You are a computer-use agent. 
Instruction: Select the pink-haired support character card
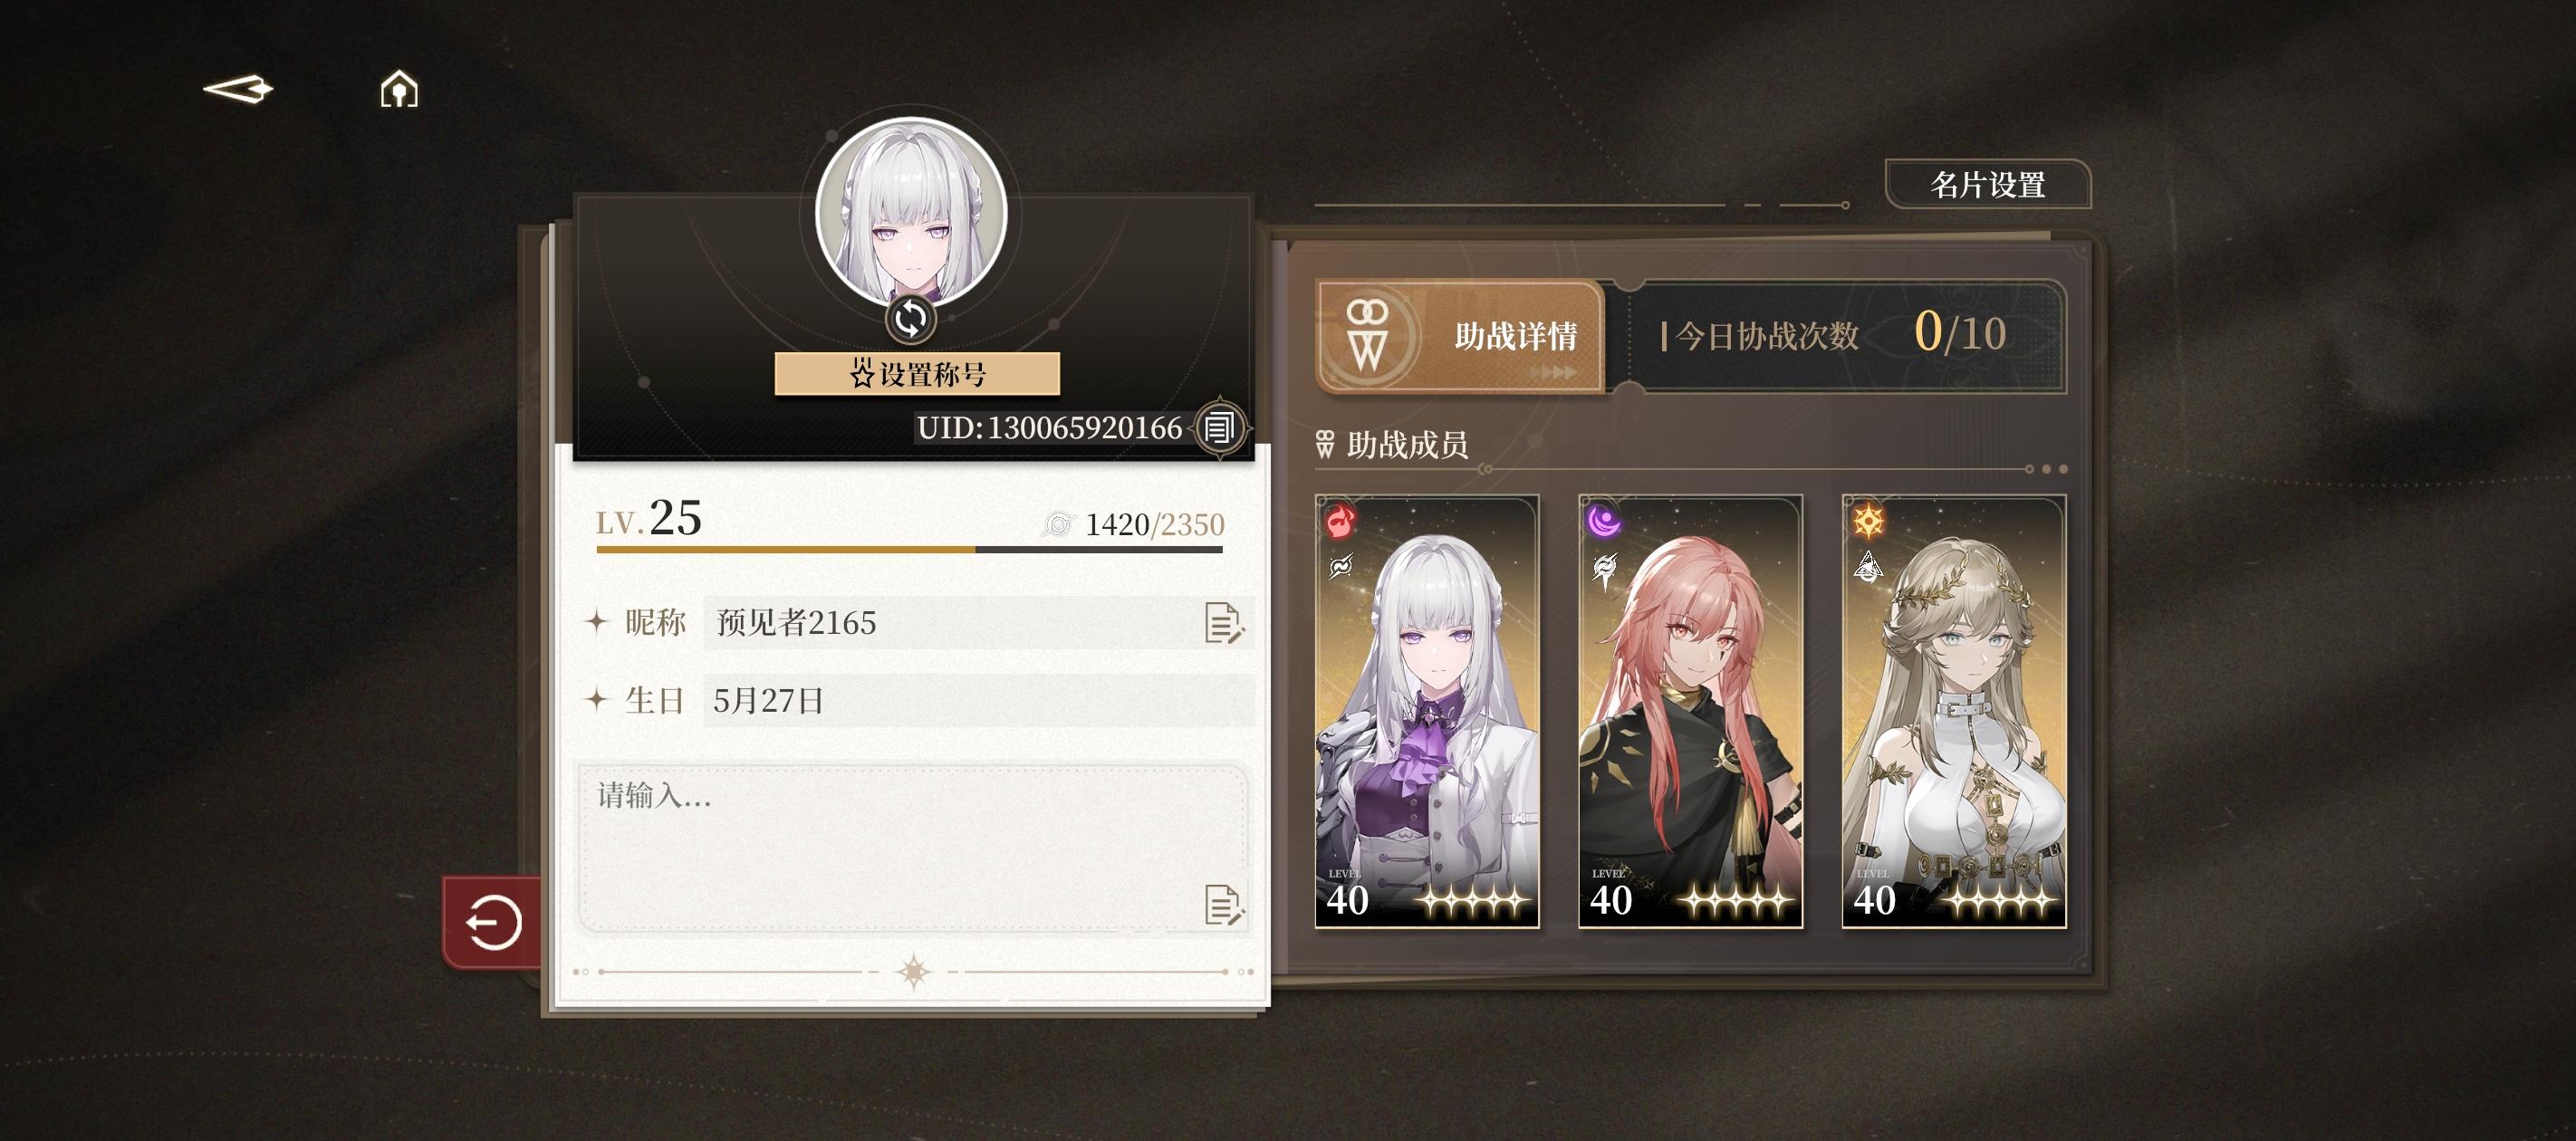1690,711
